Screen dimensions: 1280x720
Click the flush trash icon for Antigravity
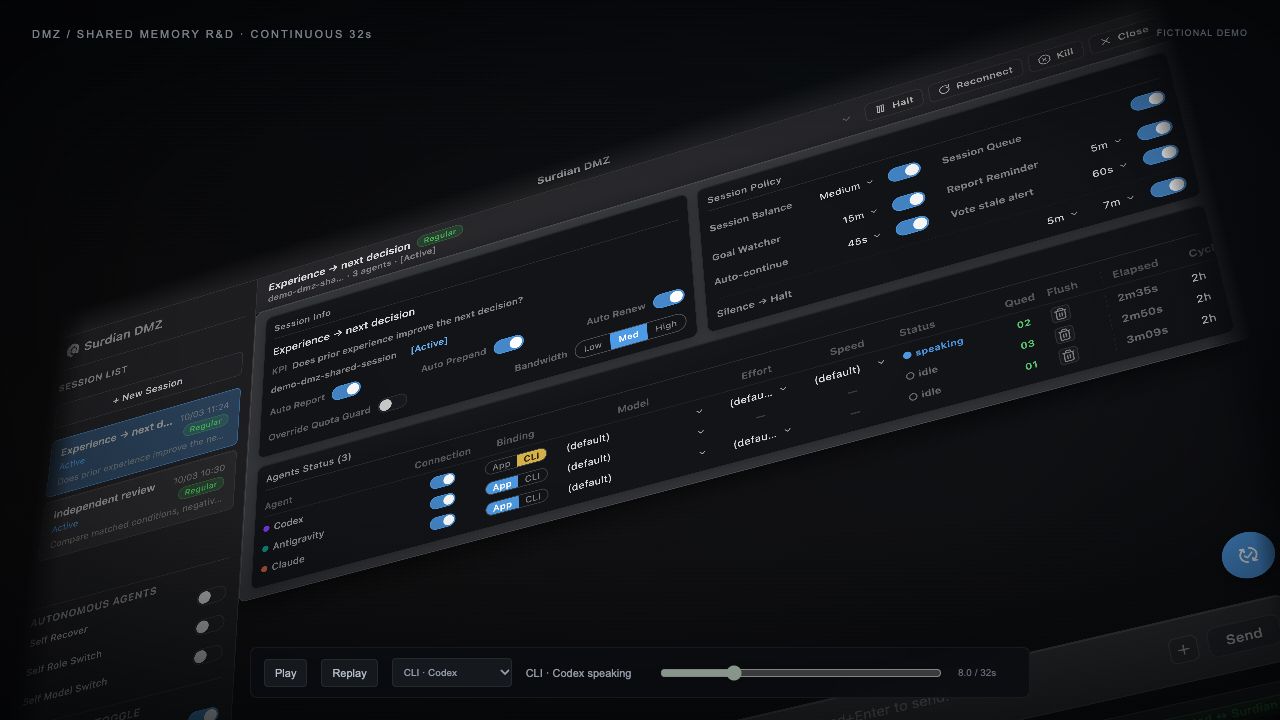[1065, 334]
